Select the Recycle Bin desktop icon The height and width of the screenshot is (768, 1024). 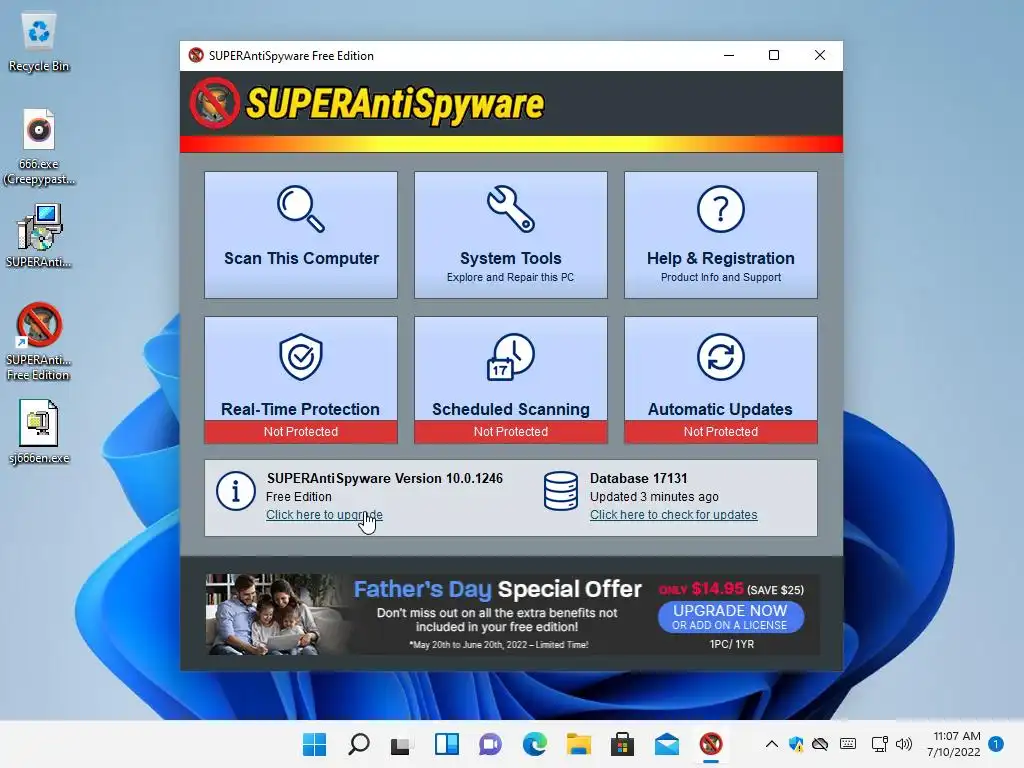coord(39,42)
